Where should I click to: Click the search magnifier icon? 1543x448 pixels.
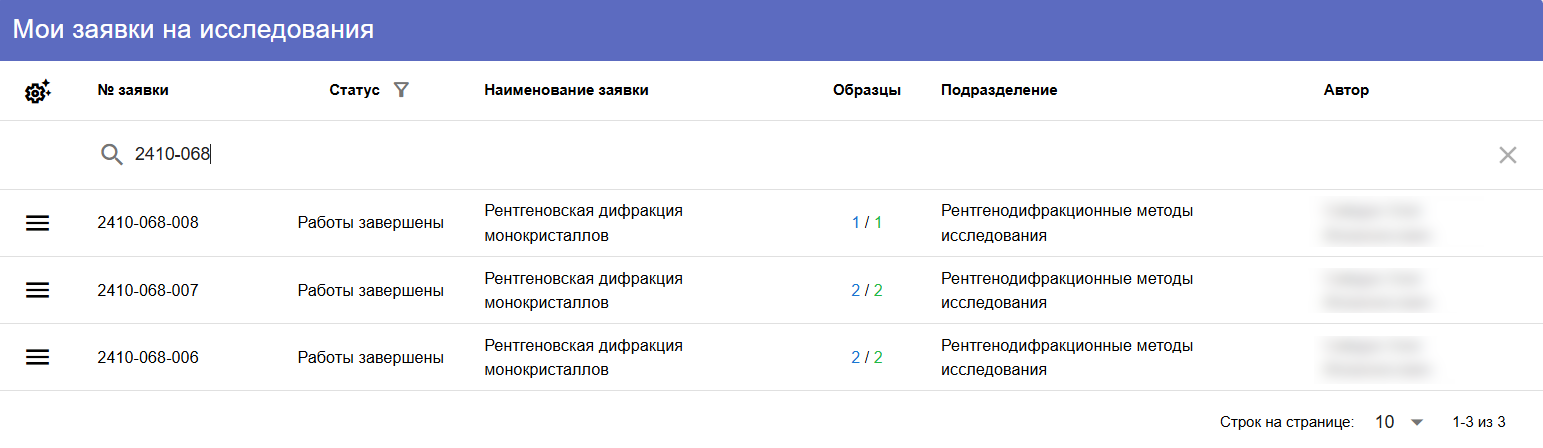[112, 154]
